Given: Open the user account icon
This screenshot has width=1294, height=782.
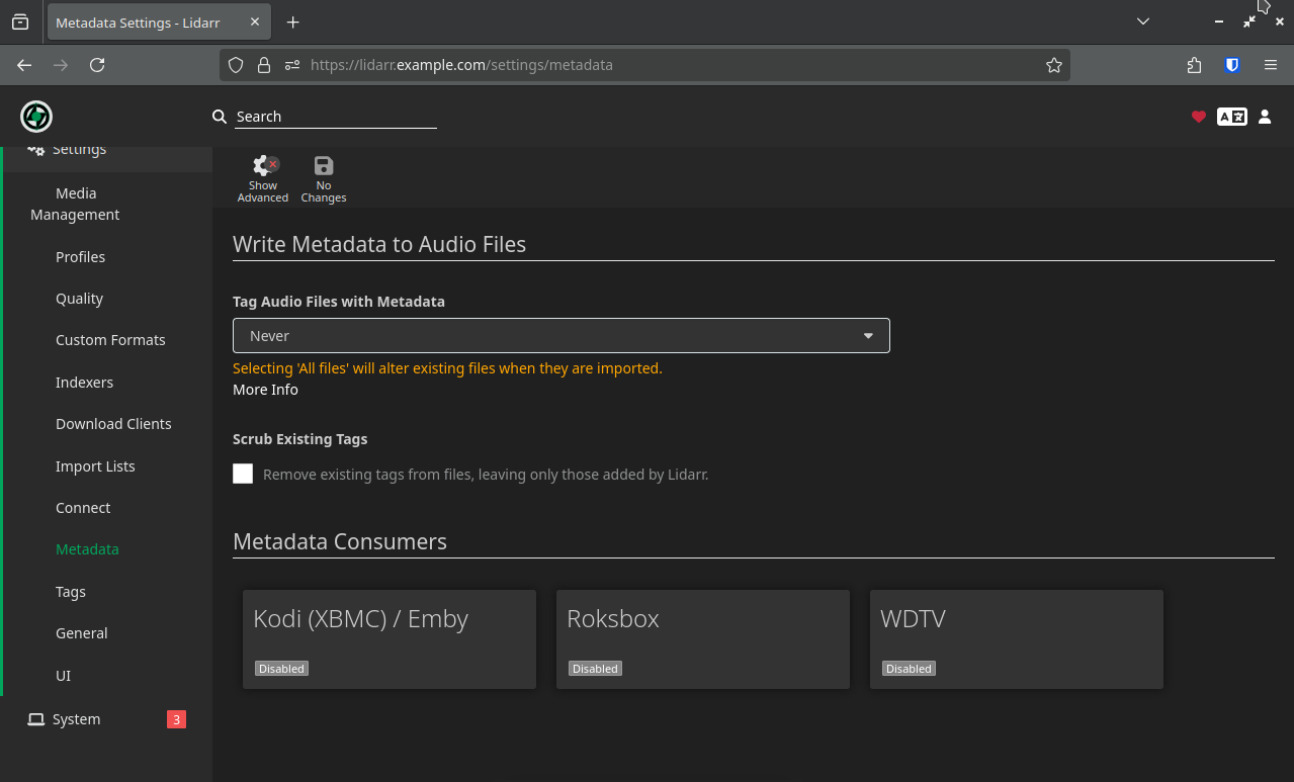Looking at the screenshot, I should click(x=1264, y=117).
